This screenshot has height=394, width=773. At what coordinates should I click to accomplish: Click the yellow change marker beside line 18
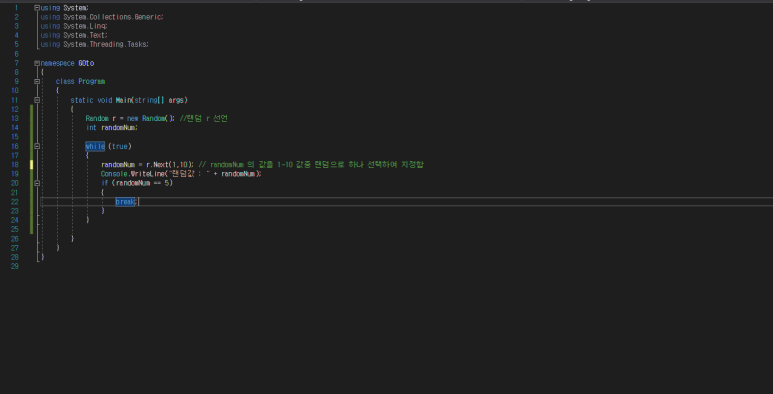coord(32,165)
